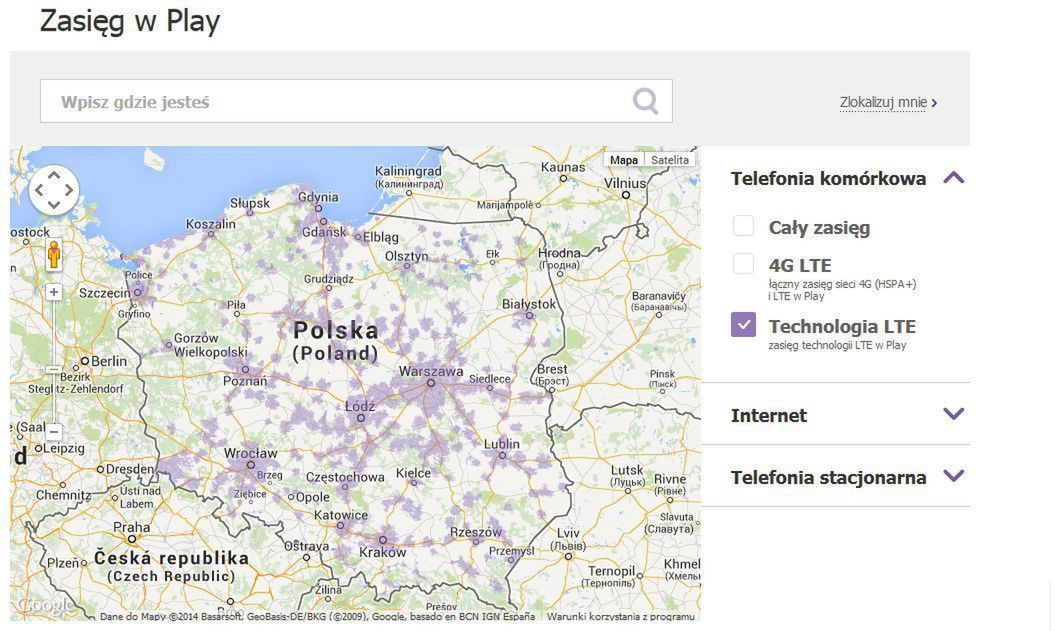
Task: Focus the Wpisz gdzie jesteś search field
Action: 356,101
